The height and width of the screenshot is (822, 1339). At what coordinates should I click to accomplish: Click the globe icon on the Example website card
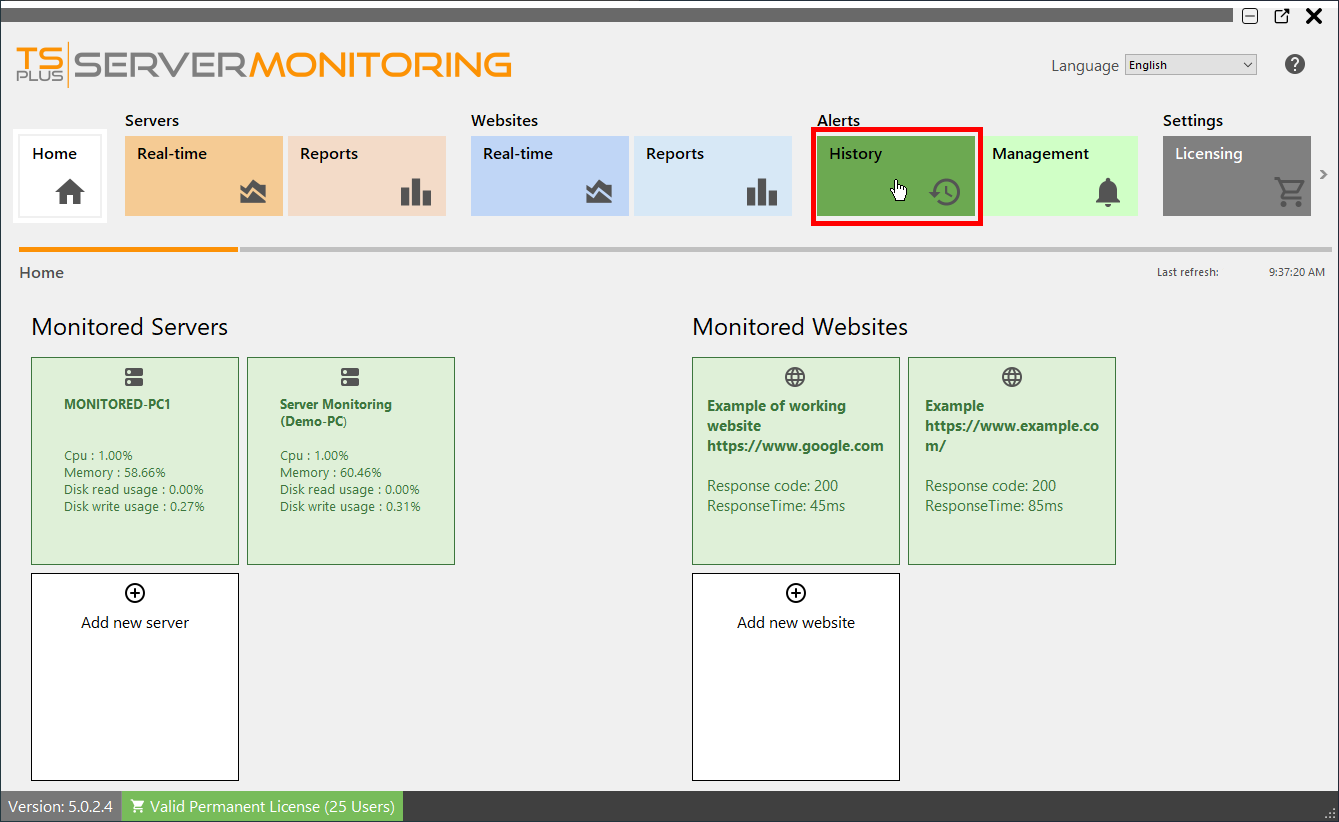[x=1012, y=377]
